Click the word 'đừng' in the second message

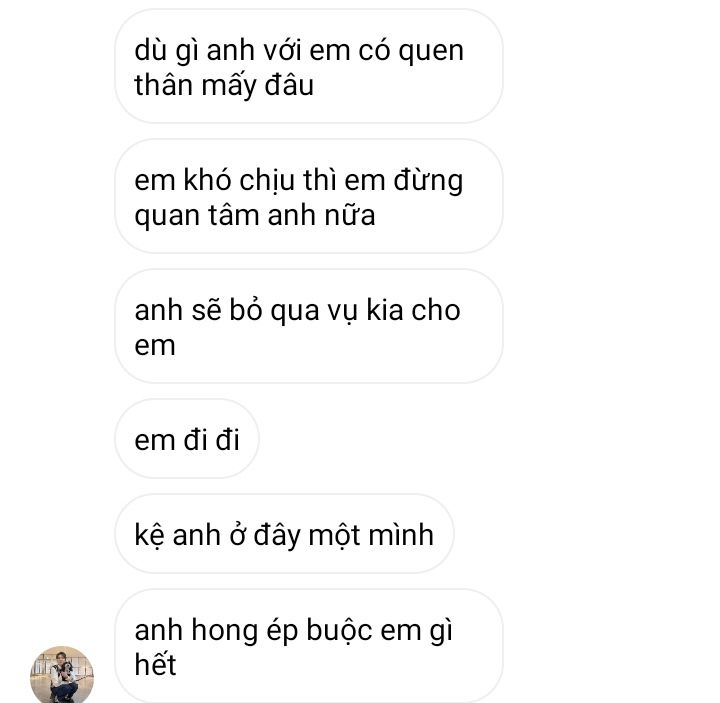[428, 181]
